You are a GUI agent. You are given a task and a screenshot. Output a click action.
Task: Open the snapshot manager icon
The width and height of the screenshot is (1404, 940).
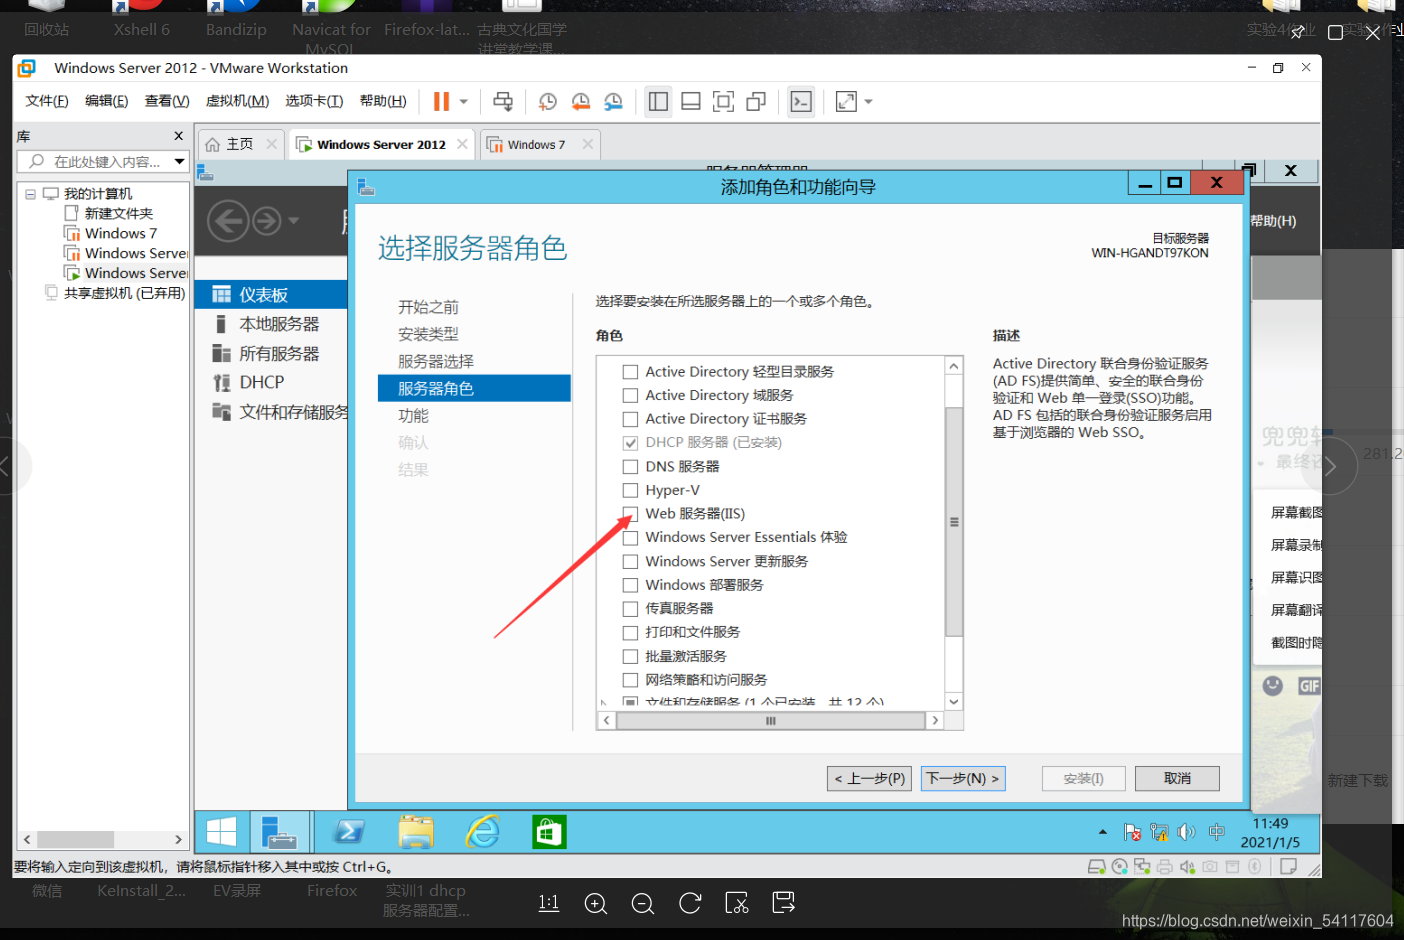click(x=613, y=101)
